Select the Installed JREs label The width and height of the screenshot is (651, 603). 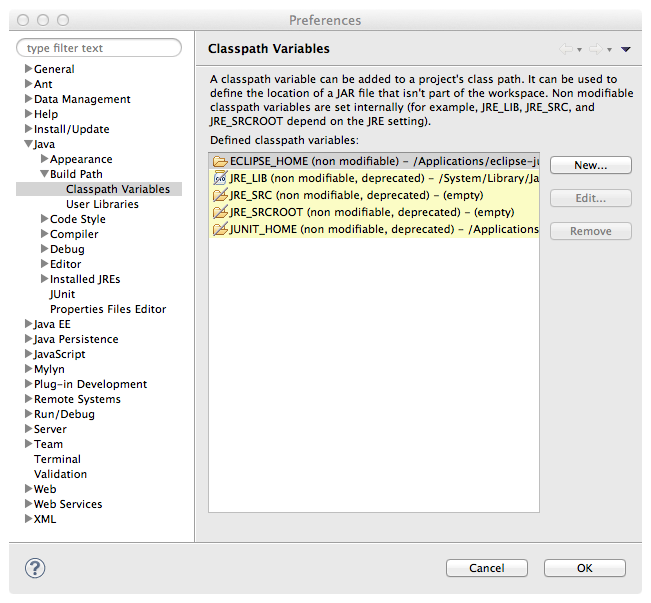[85, 279]
